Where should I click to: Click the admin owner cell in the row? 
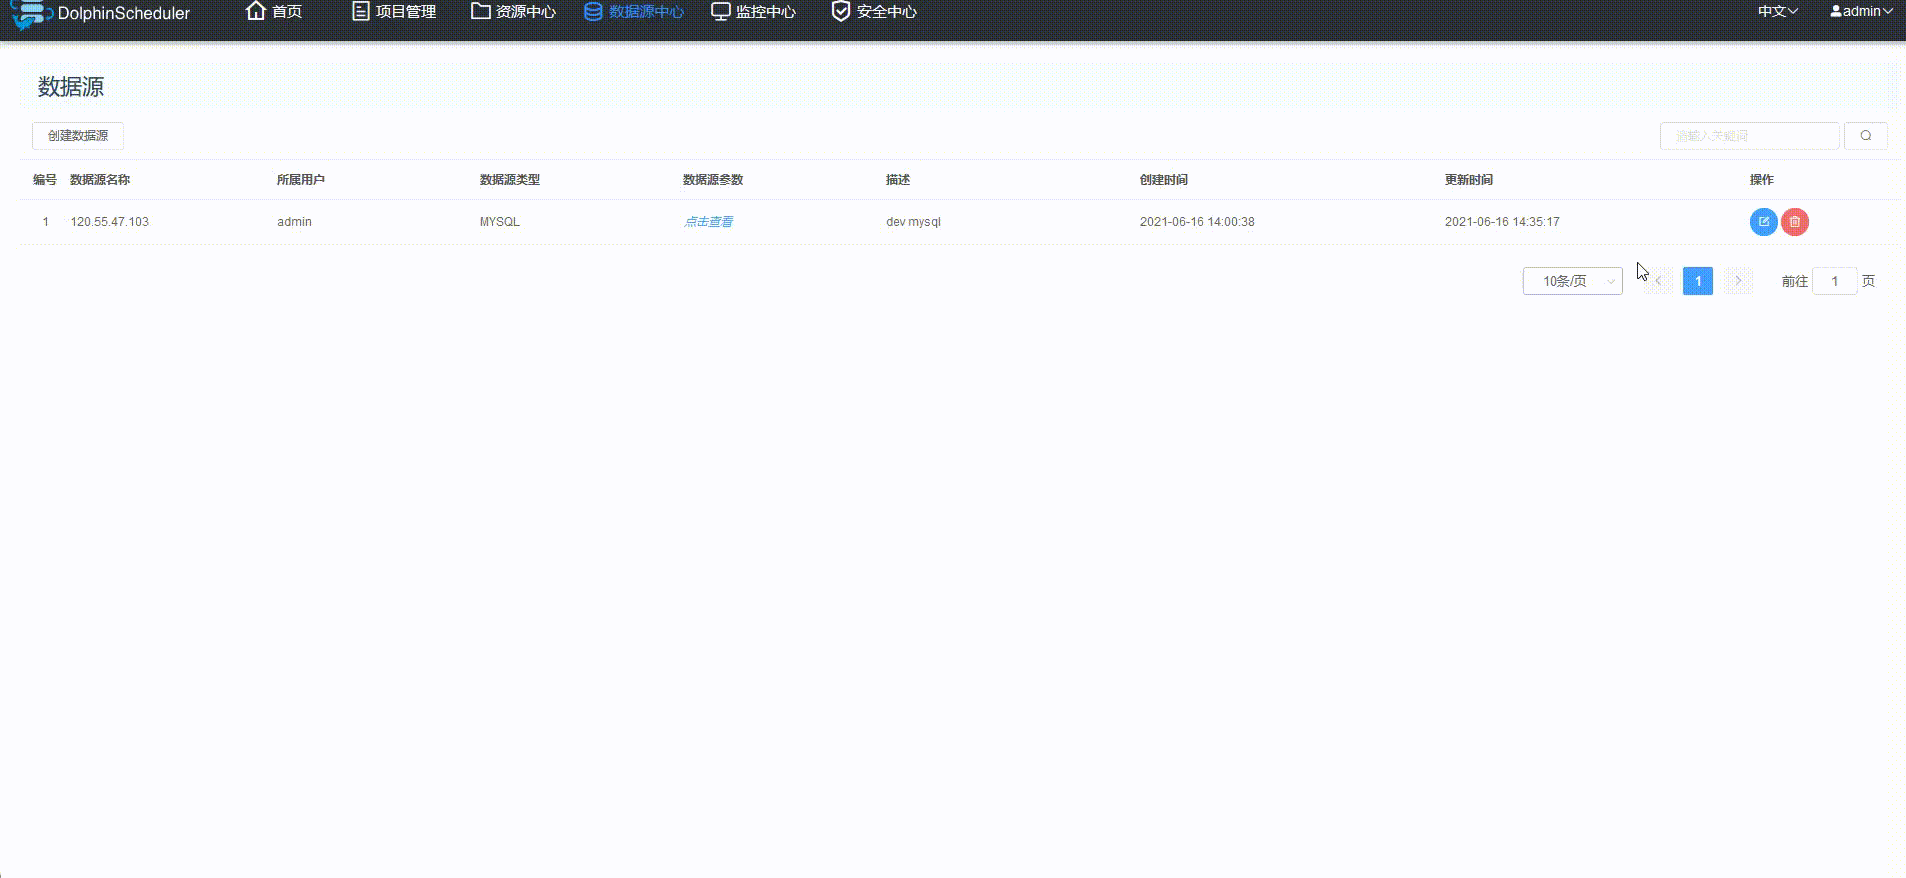pos(294,222)
